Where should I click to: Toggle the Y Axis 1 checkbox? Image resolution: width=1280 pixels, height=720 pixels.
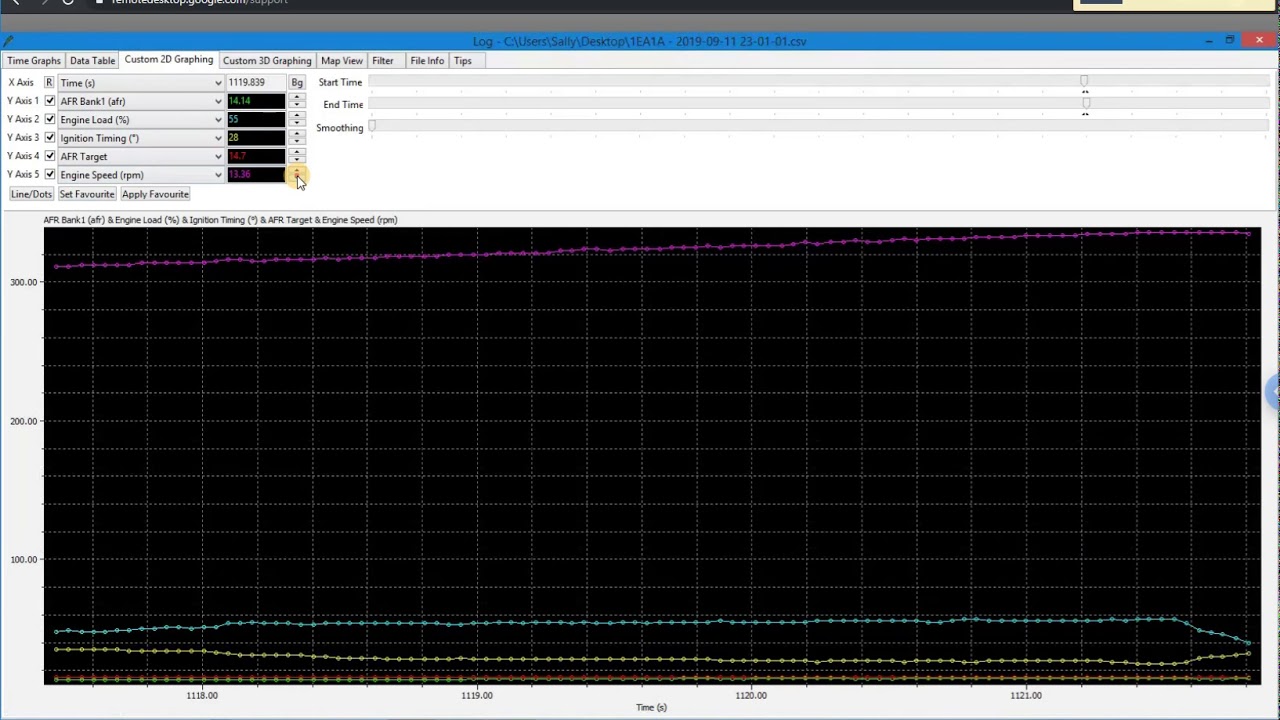tap(50, 101)
